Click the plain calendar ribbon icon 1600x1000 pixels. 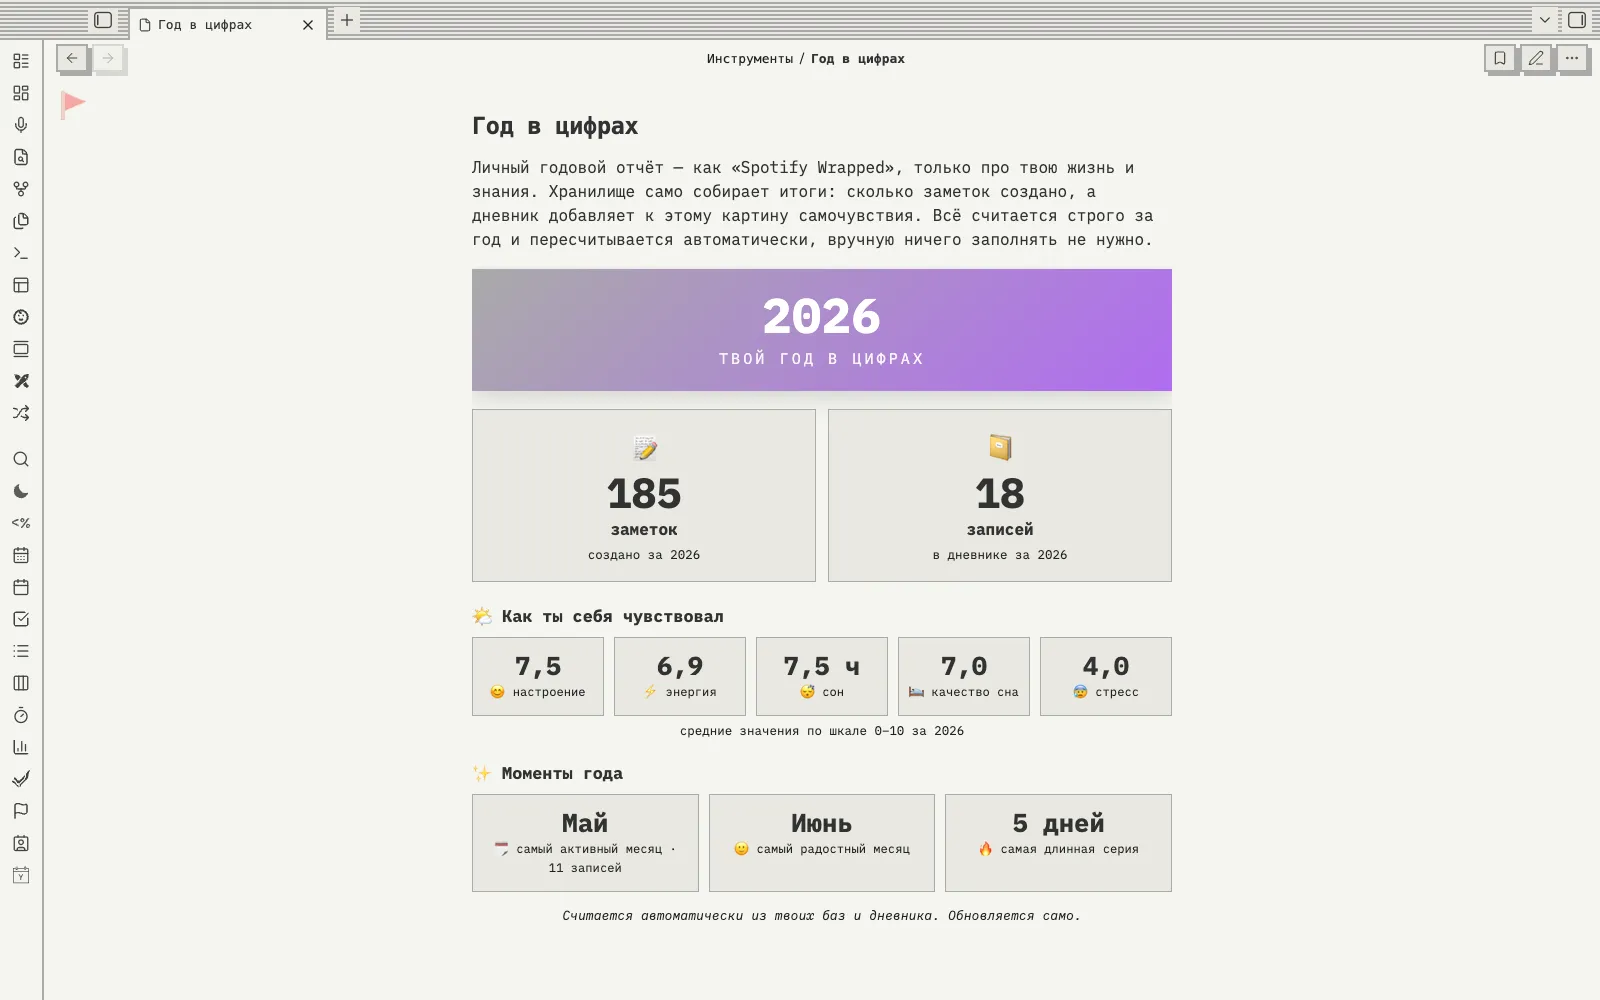(21, 587)
